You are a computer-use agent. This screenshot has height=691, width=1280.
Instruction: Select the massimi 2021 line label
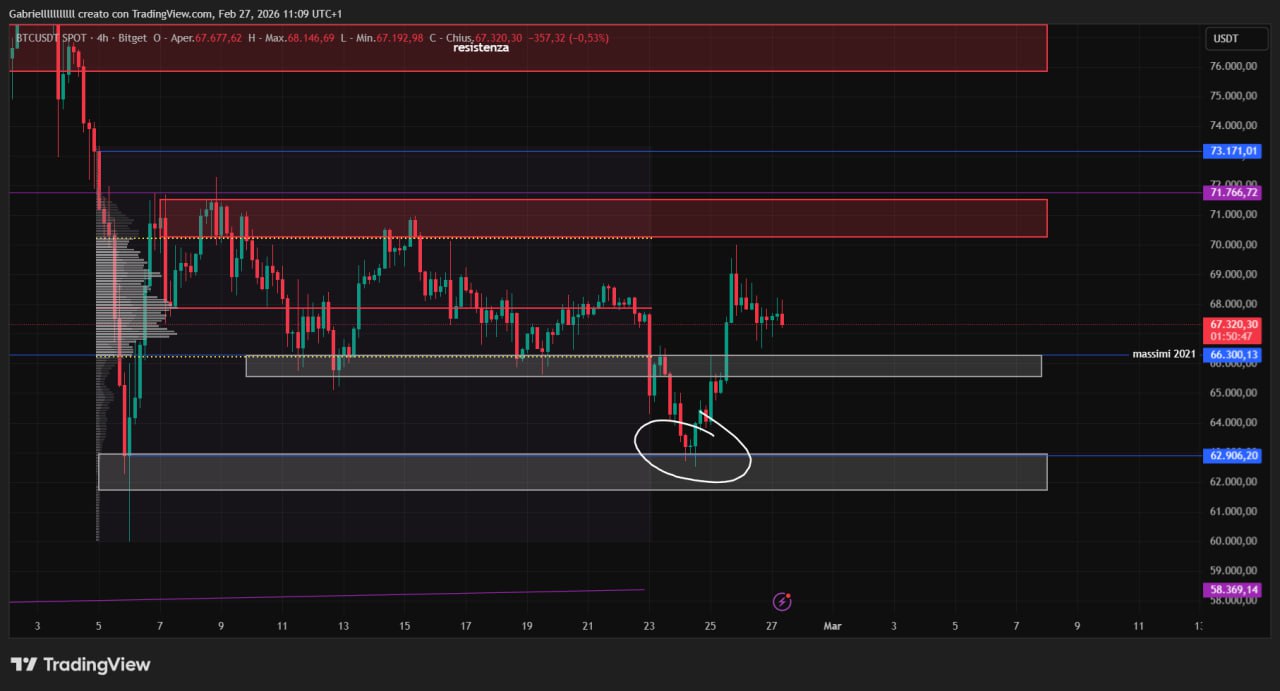click(1163, 355)
